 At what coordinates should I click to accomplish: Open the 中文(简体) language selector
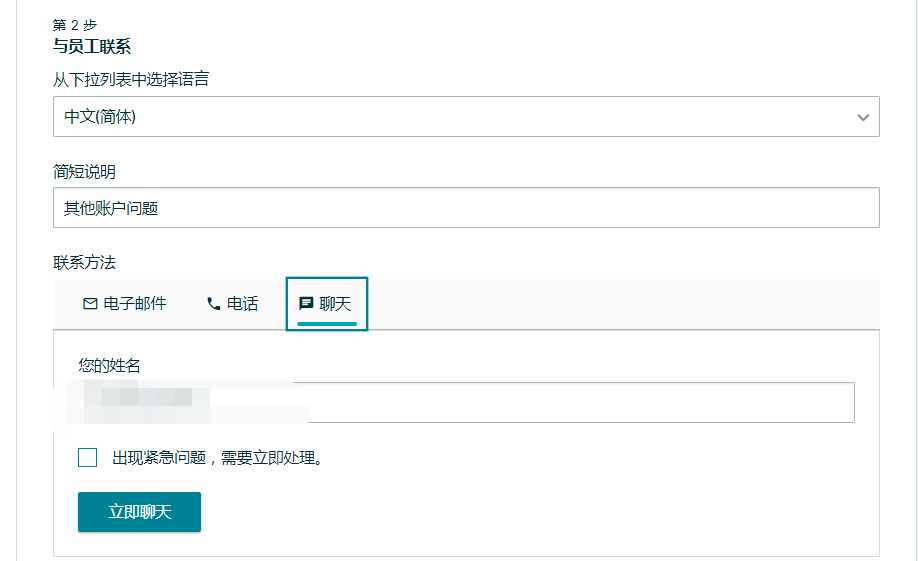click(x=466, y=117)
